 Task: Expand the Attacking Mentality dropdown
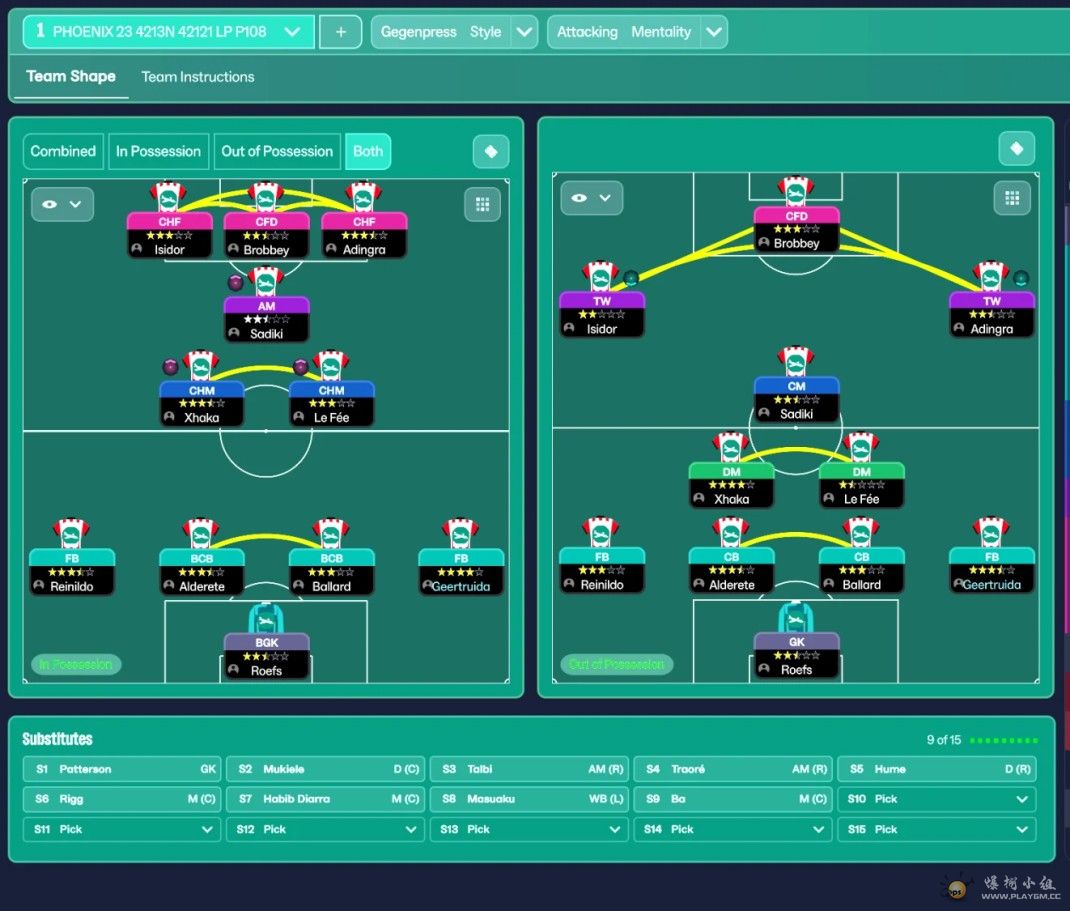pyautogui.click(x=713, y=32)
